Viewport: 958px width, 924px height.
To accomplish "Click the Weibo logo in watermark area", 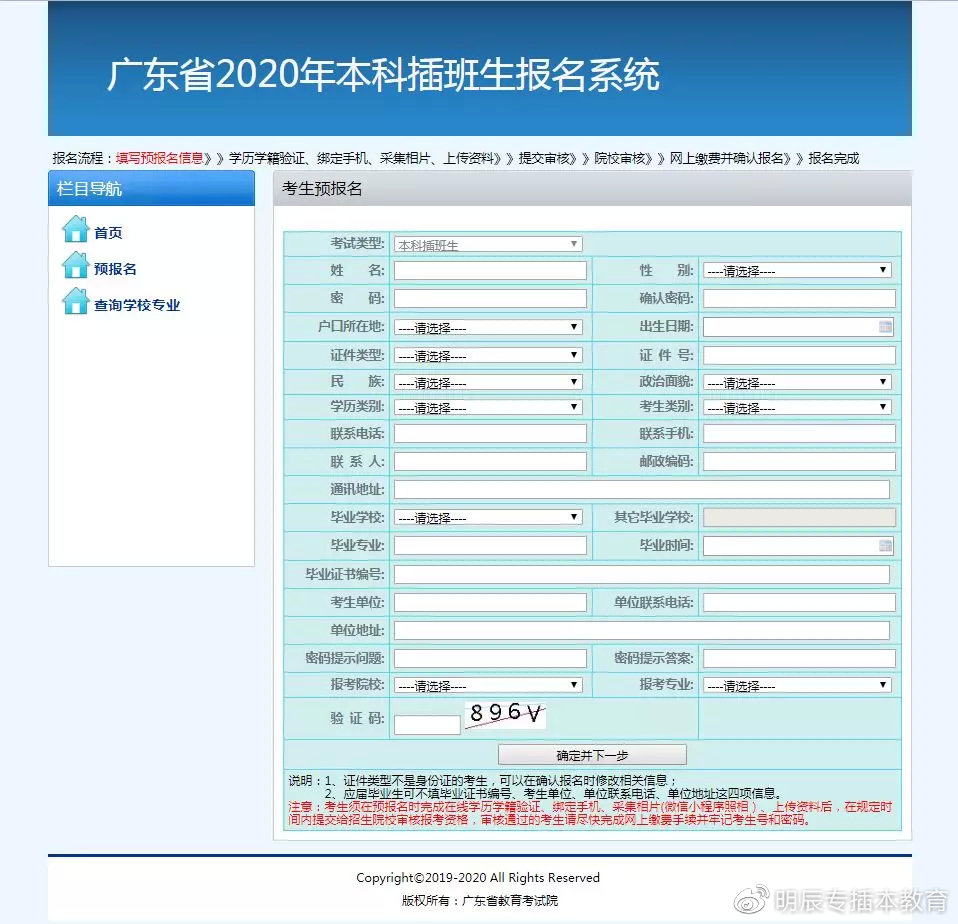I will pos(750,901).
